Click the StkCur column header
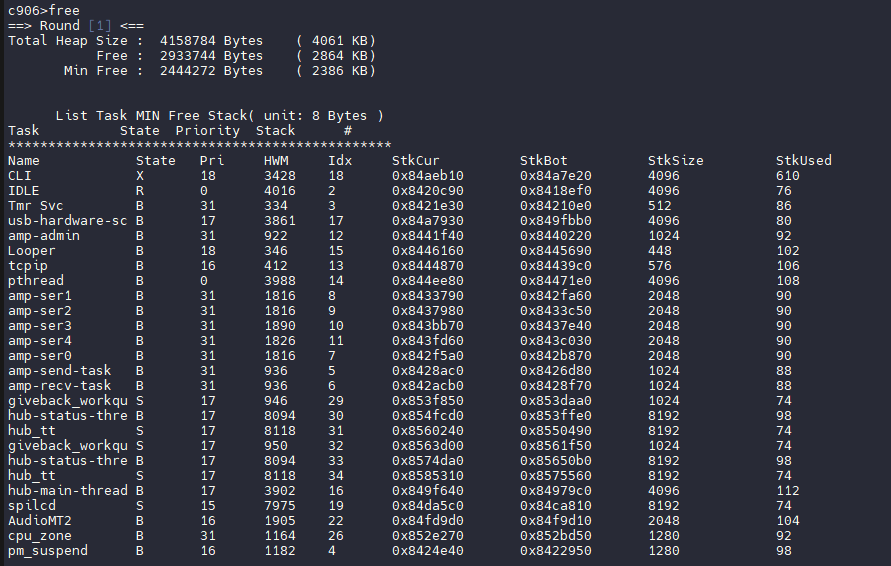This screenshot has width=891, height=566. (x=415, y=161)
